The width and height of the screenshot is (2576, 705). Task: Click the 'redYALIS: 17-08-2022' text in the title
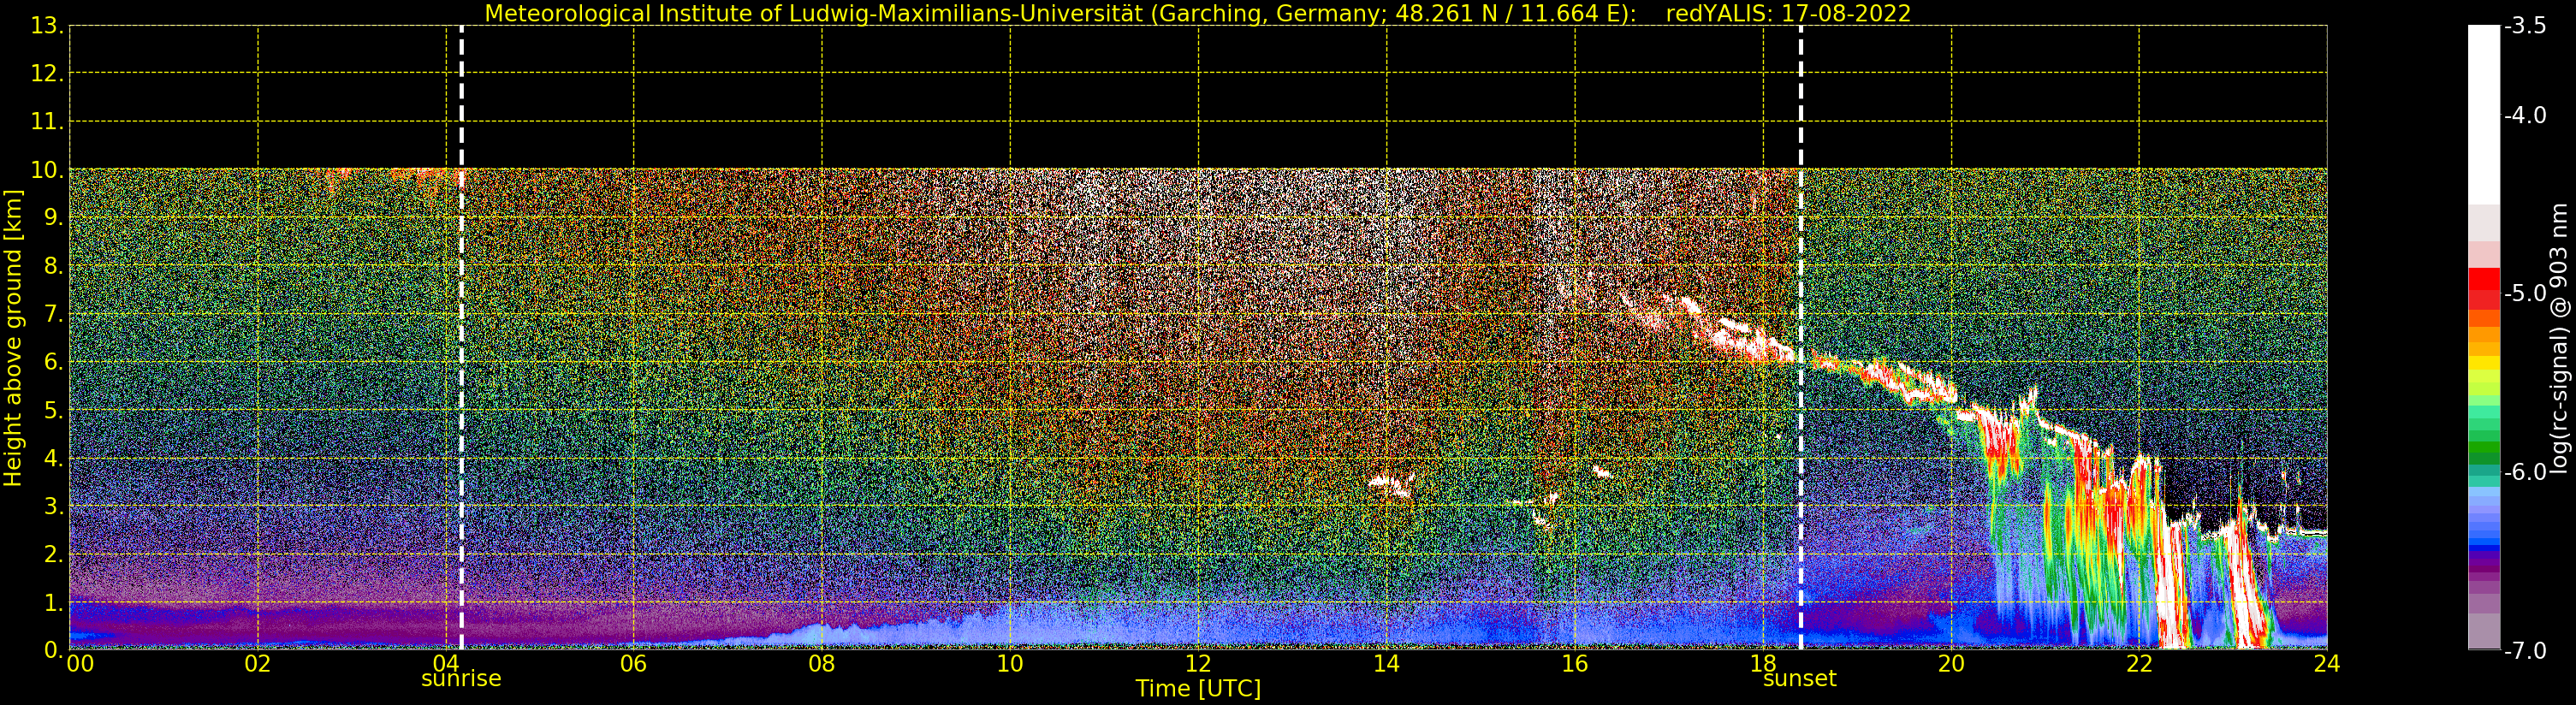tap(1789, 14)
